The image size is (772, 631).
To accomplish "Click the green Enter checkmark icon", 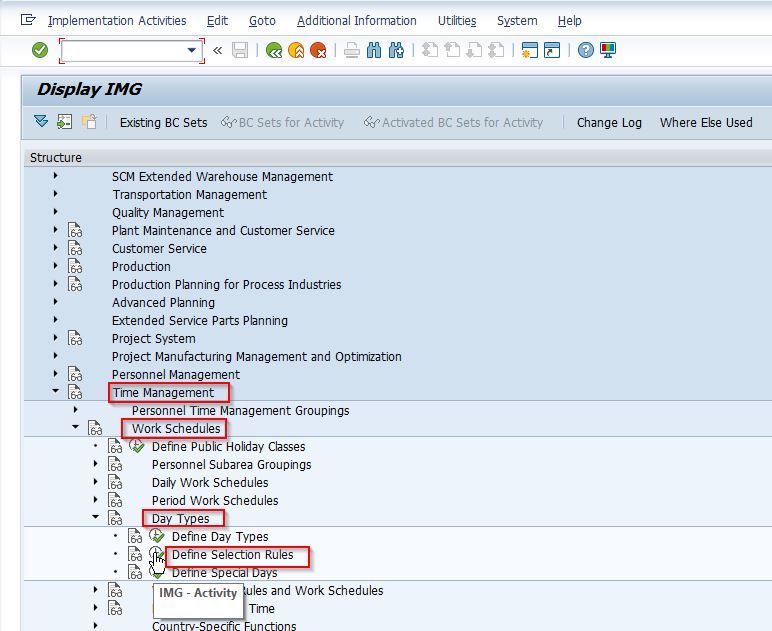I will coord(40,50).
